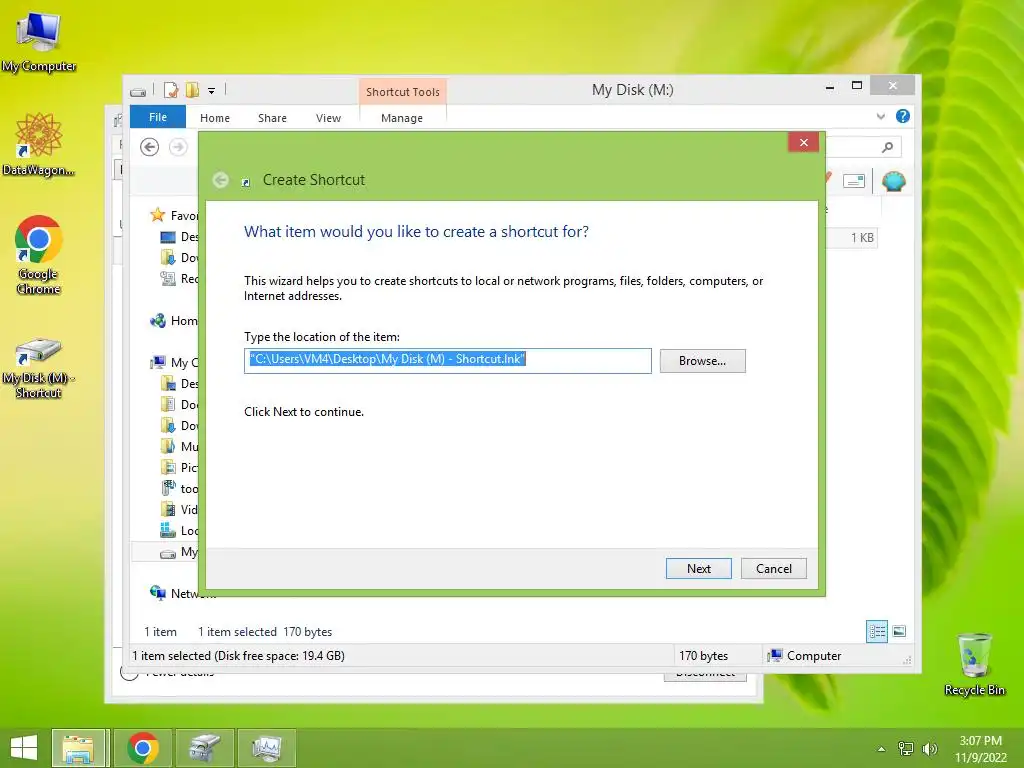The width and height of the screenshot is (1024, 768).
Task: Expand the ribbon chevron
Action: click(880, 116)
